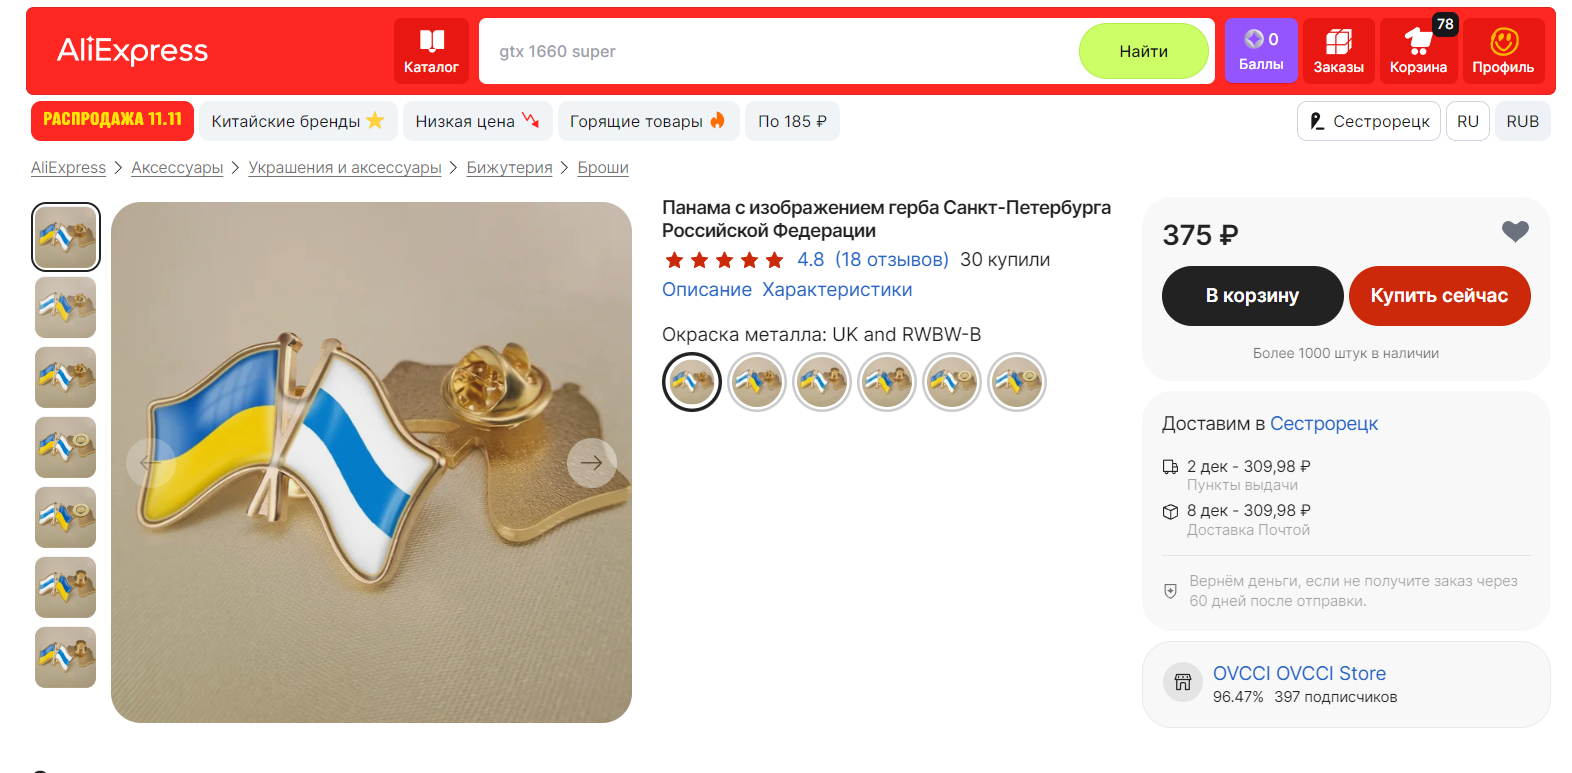Open the Китайские бренды menu item

click(298, 121)
